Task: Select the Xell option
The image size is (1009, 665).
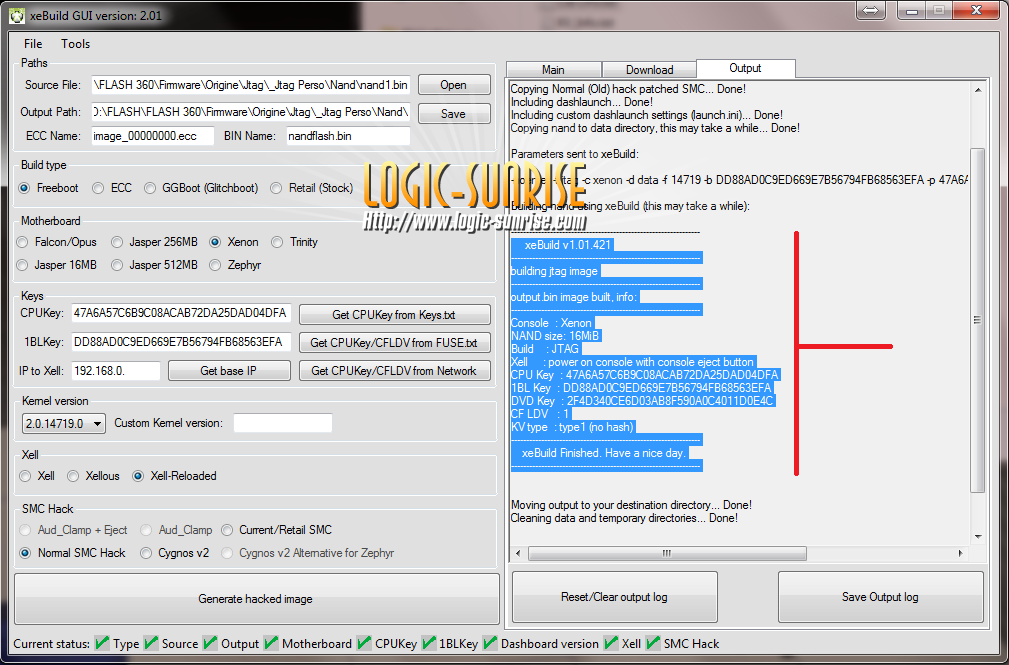Action: [x=37, y=476]
